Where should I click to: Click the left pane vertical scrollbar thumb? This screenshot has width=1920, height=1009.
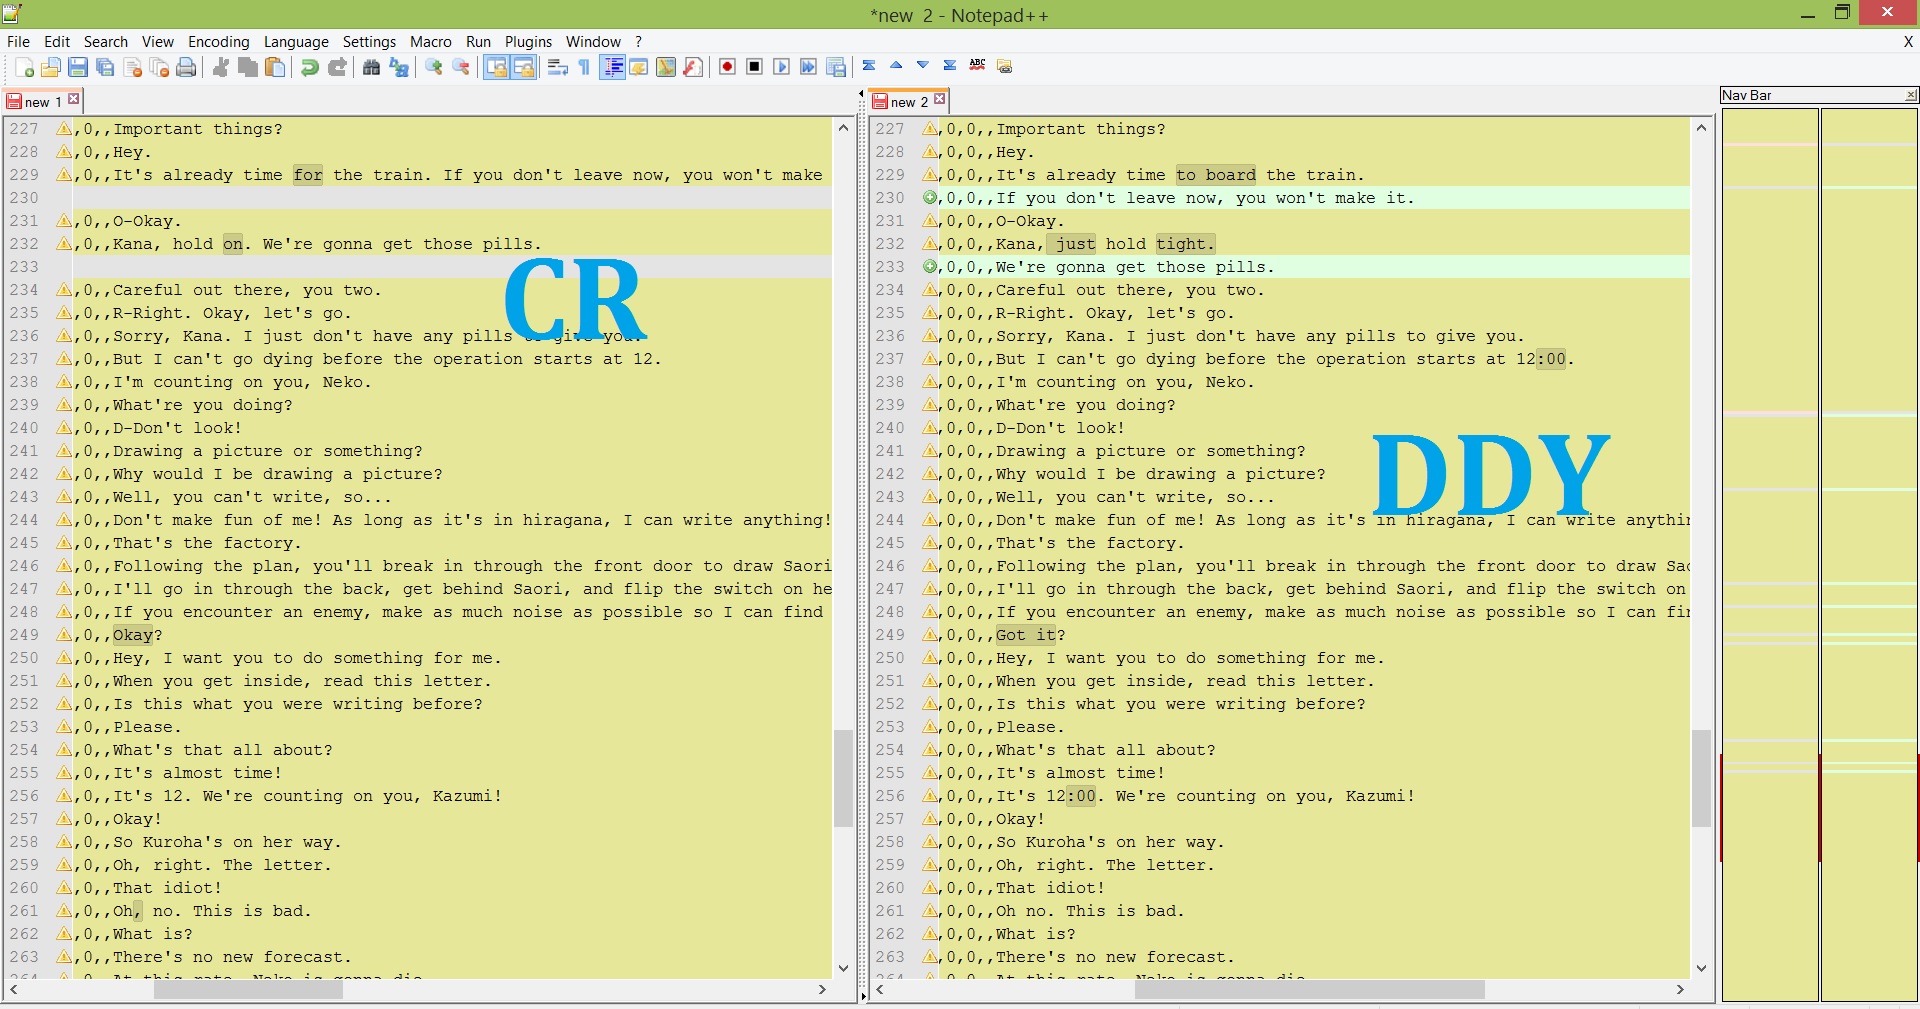(x=843, y=778)
